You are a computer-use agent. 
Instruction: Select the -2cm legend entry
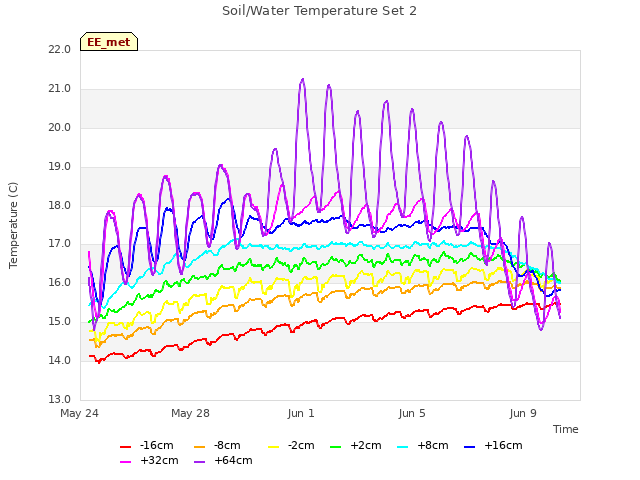click(x=291, y=445)
